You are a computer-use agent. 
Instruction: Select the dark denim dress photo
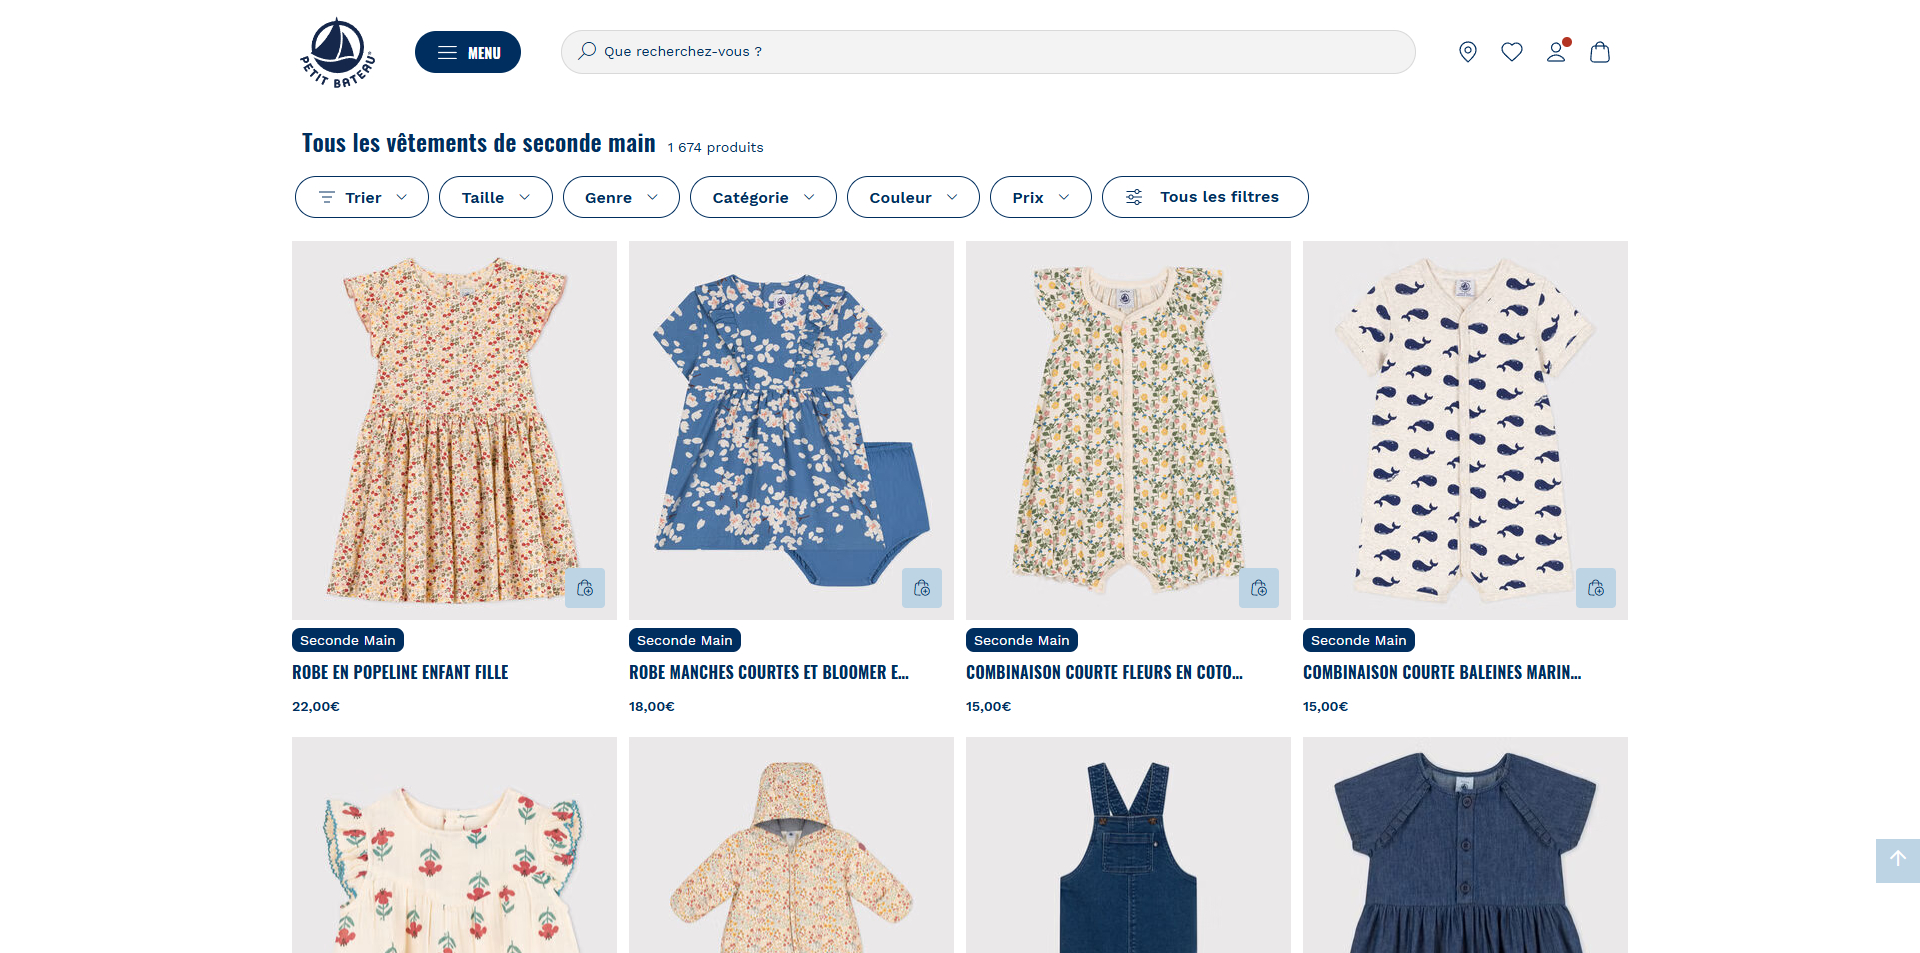point(1465,845)
